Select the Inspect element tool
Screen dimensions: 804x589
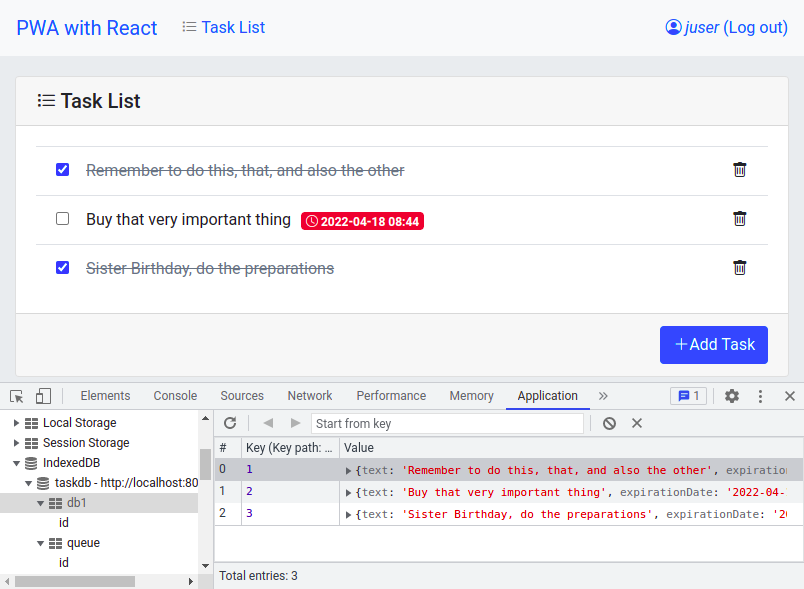(x=15, y=396)
